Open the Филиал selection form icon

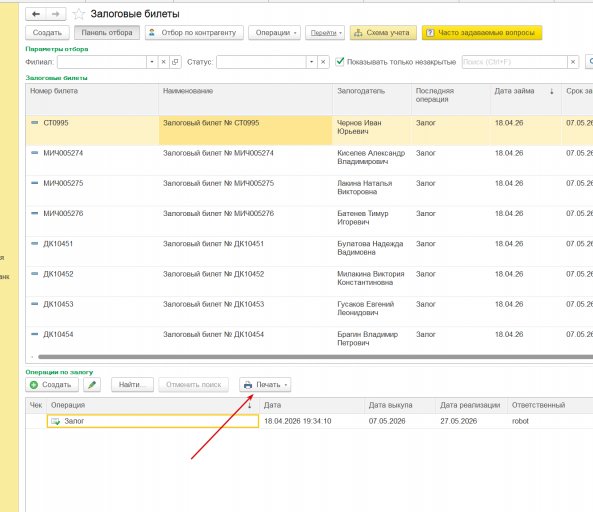(x=175, y=62)
